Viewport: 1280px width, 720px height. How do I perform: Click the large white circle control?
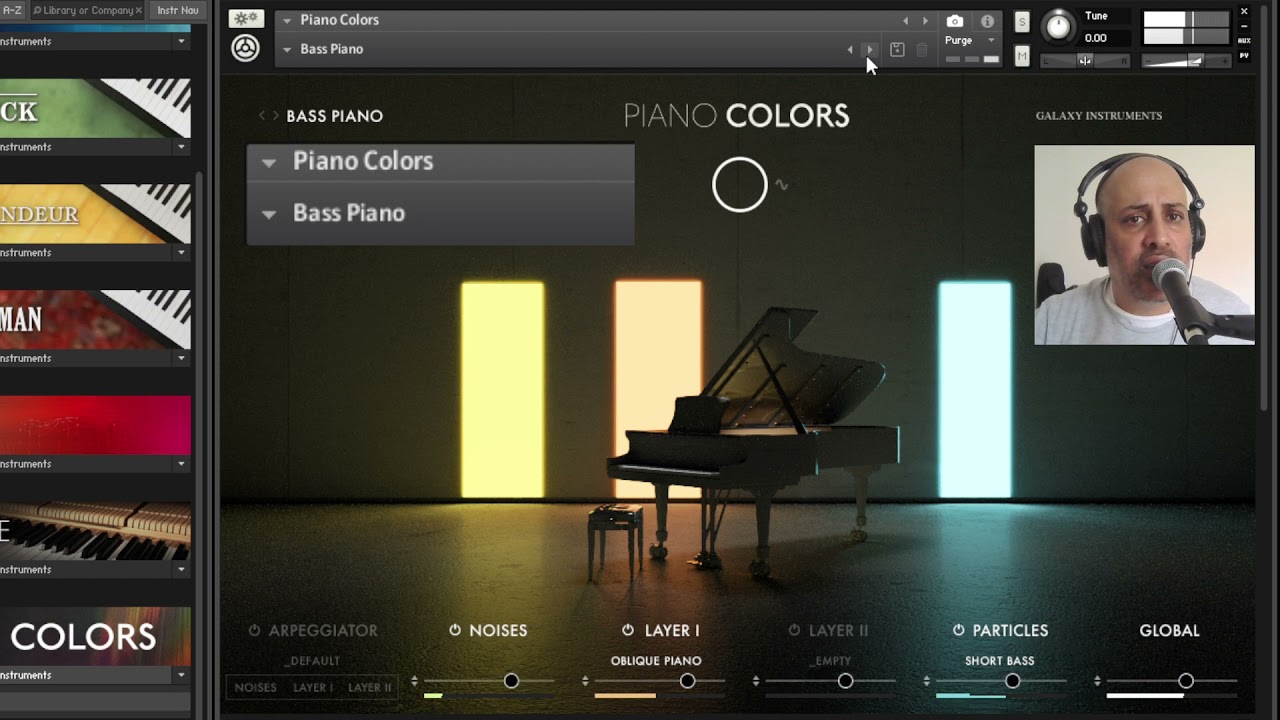click(x=740, y=185)
